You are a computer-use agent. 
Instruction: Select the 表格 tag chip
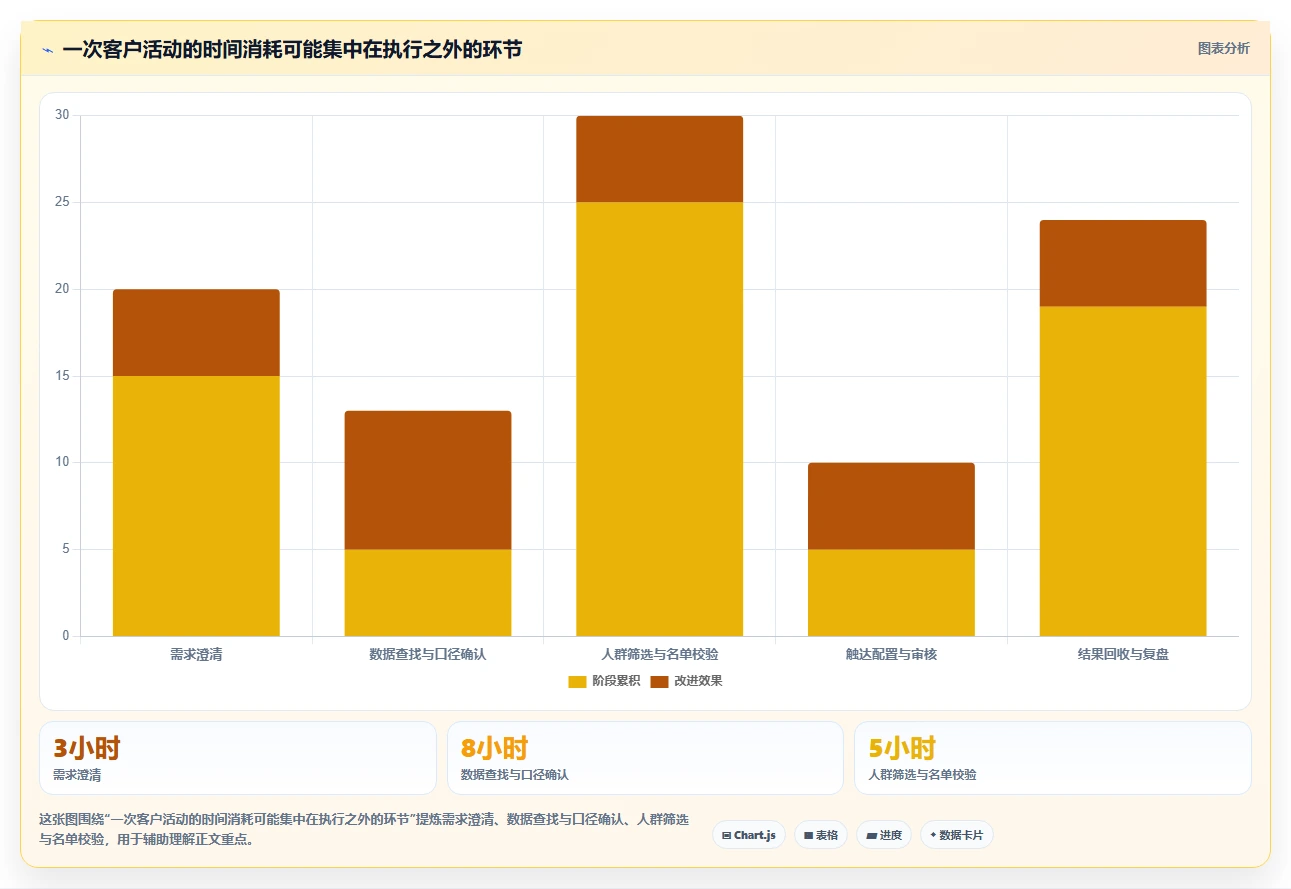(821, 835)
